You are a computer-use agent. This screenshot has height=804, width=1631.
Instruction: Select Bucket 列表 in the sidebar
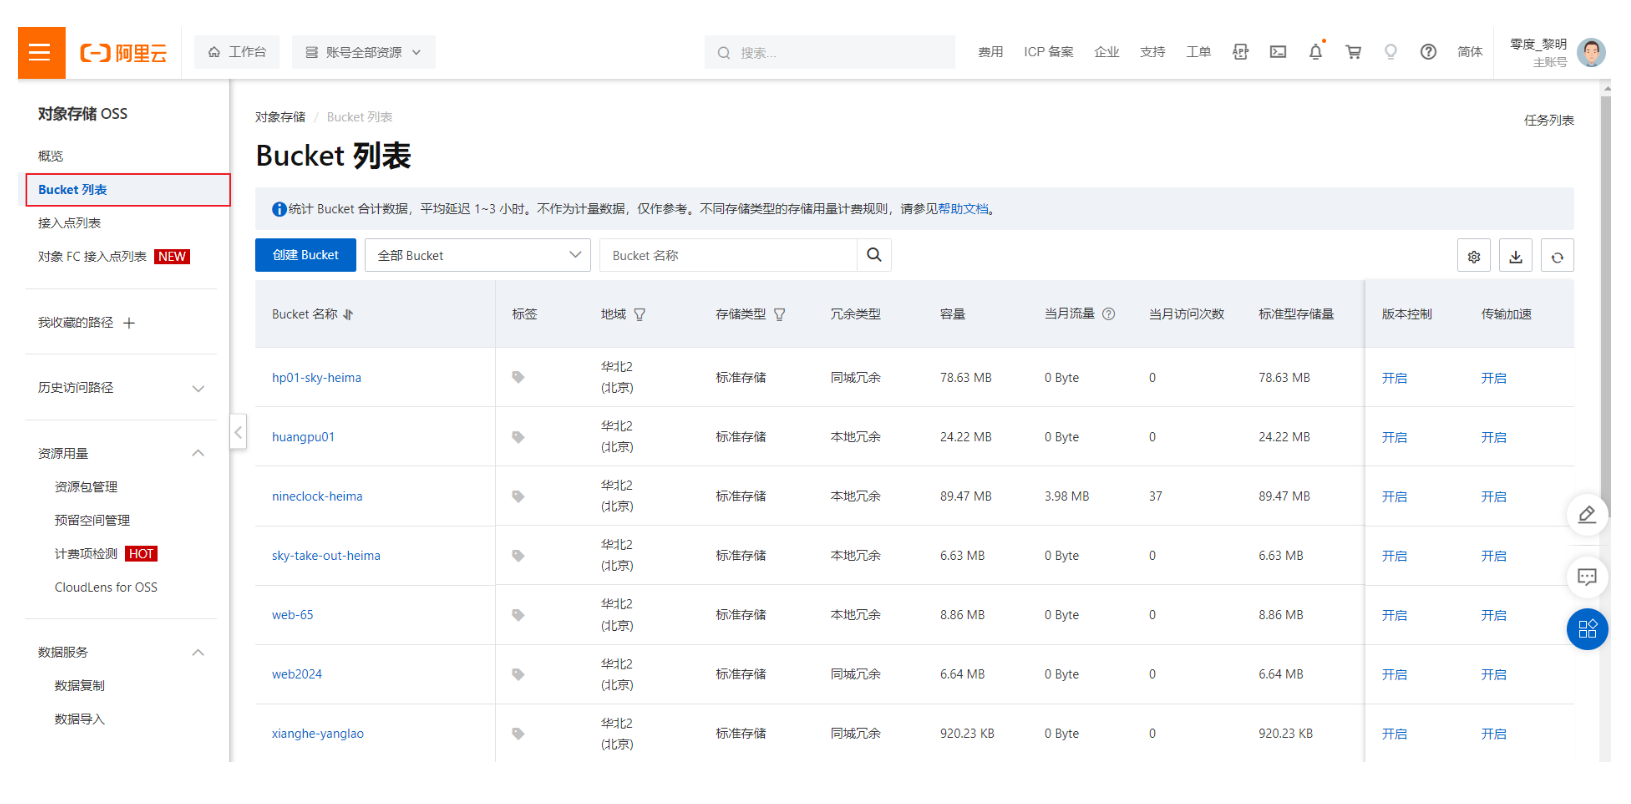pyautogui.click(x=128, y=190)
